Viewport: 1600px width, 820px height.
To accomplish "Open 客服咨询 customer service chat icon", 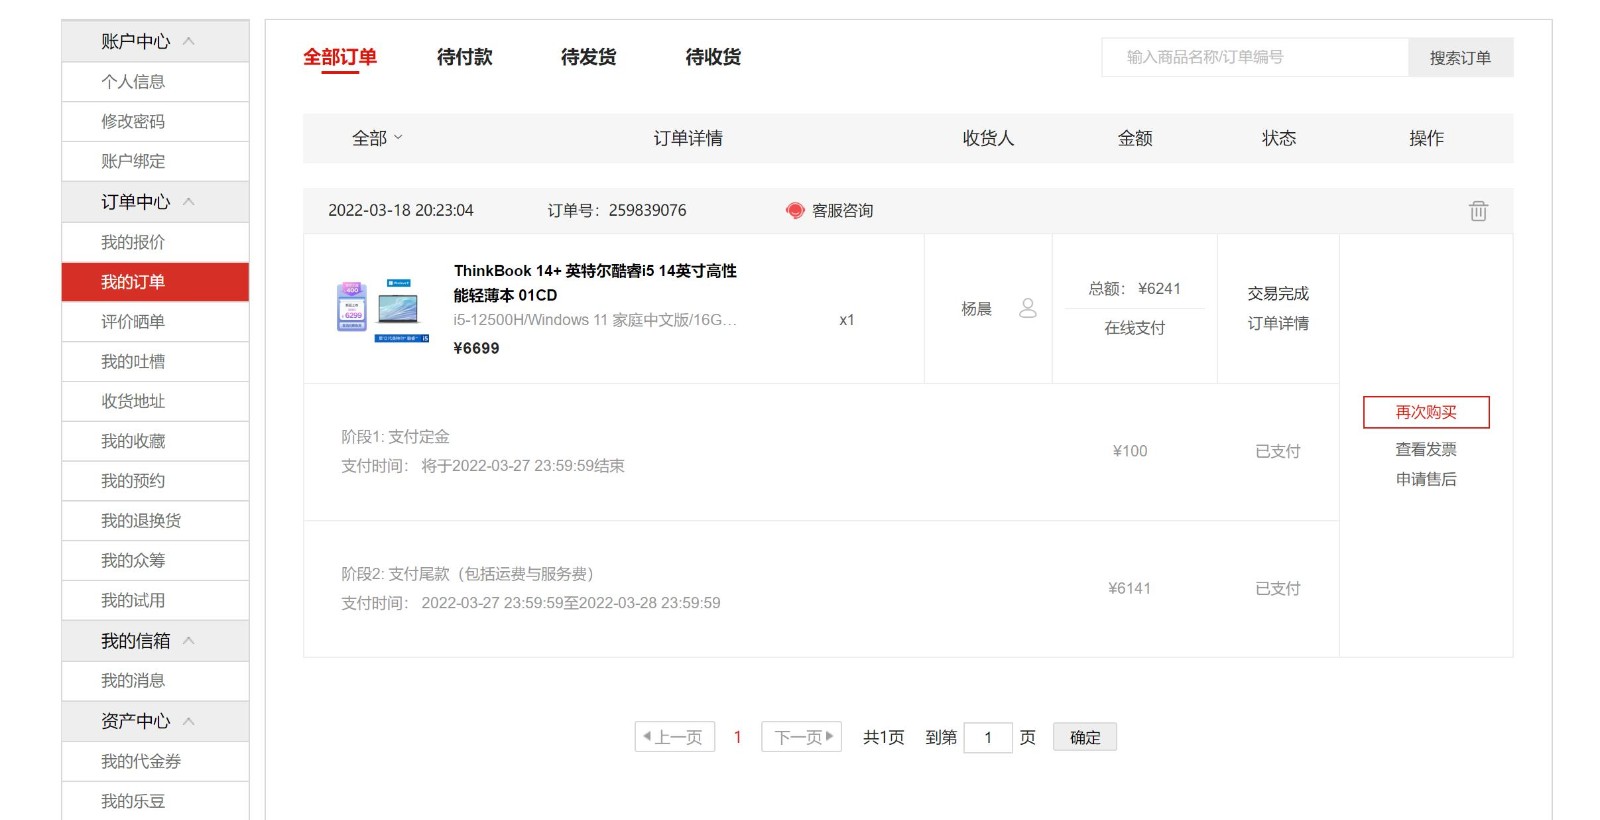I will (x=795, y=211).
